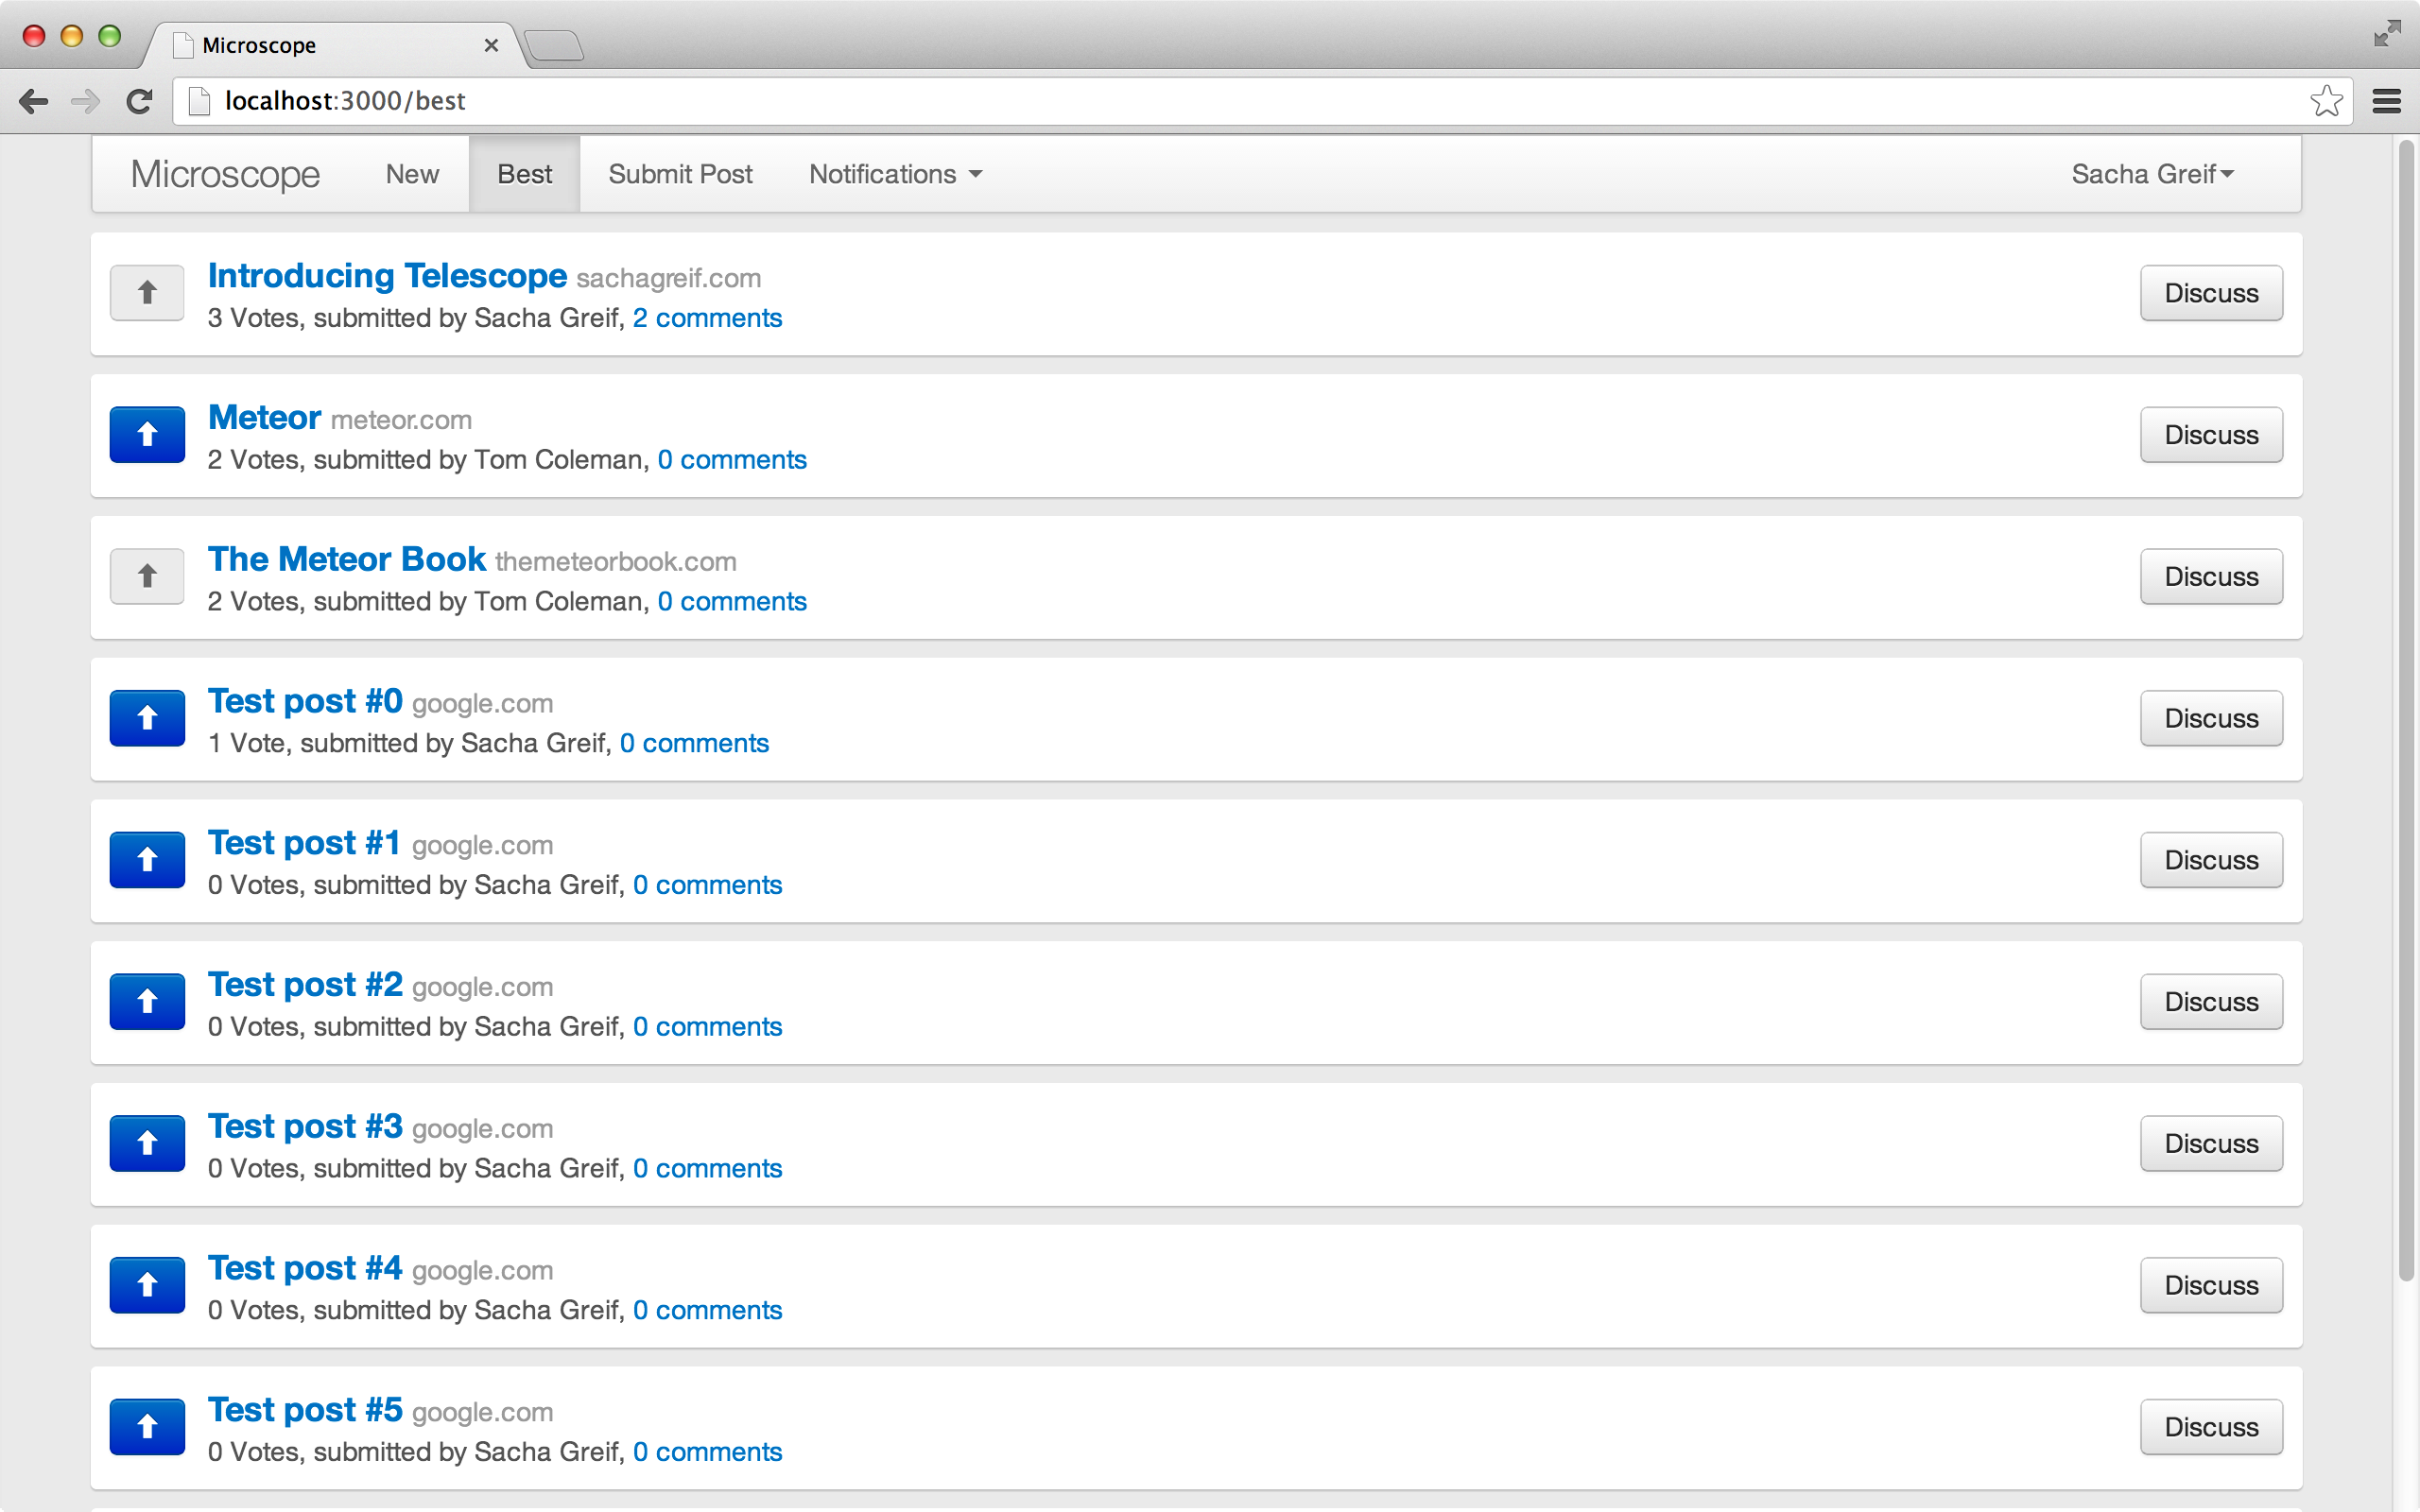Upvote Test post #0
This screenshot has width=2420, height=1512.
coord(147,718)
